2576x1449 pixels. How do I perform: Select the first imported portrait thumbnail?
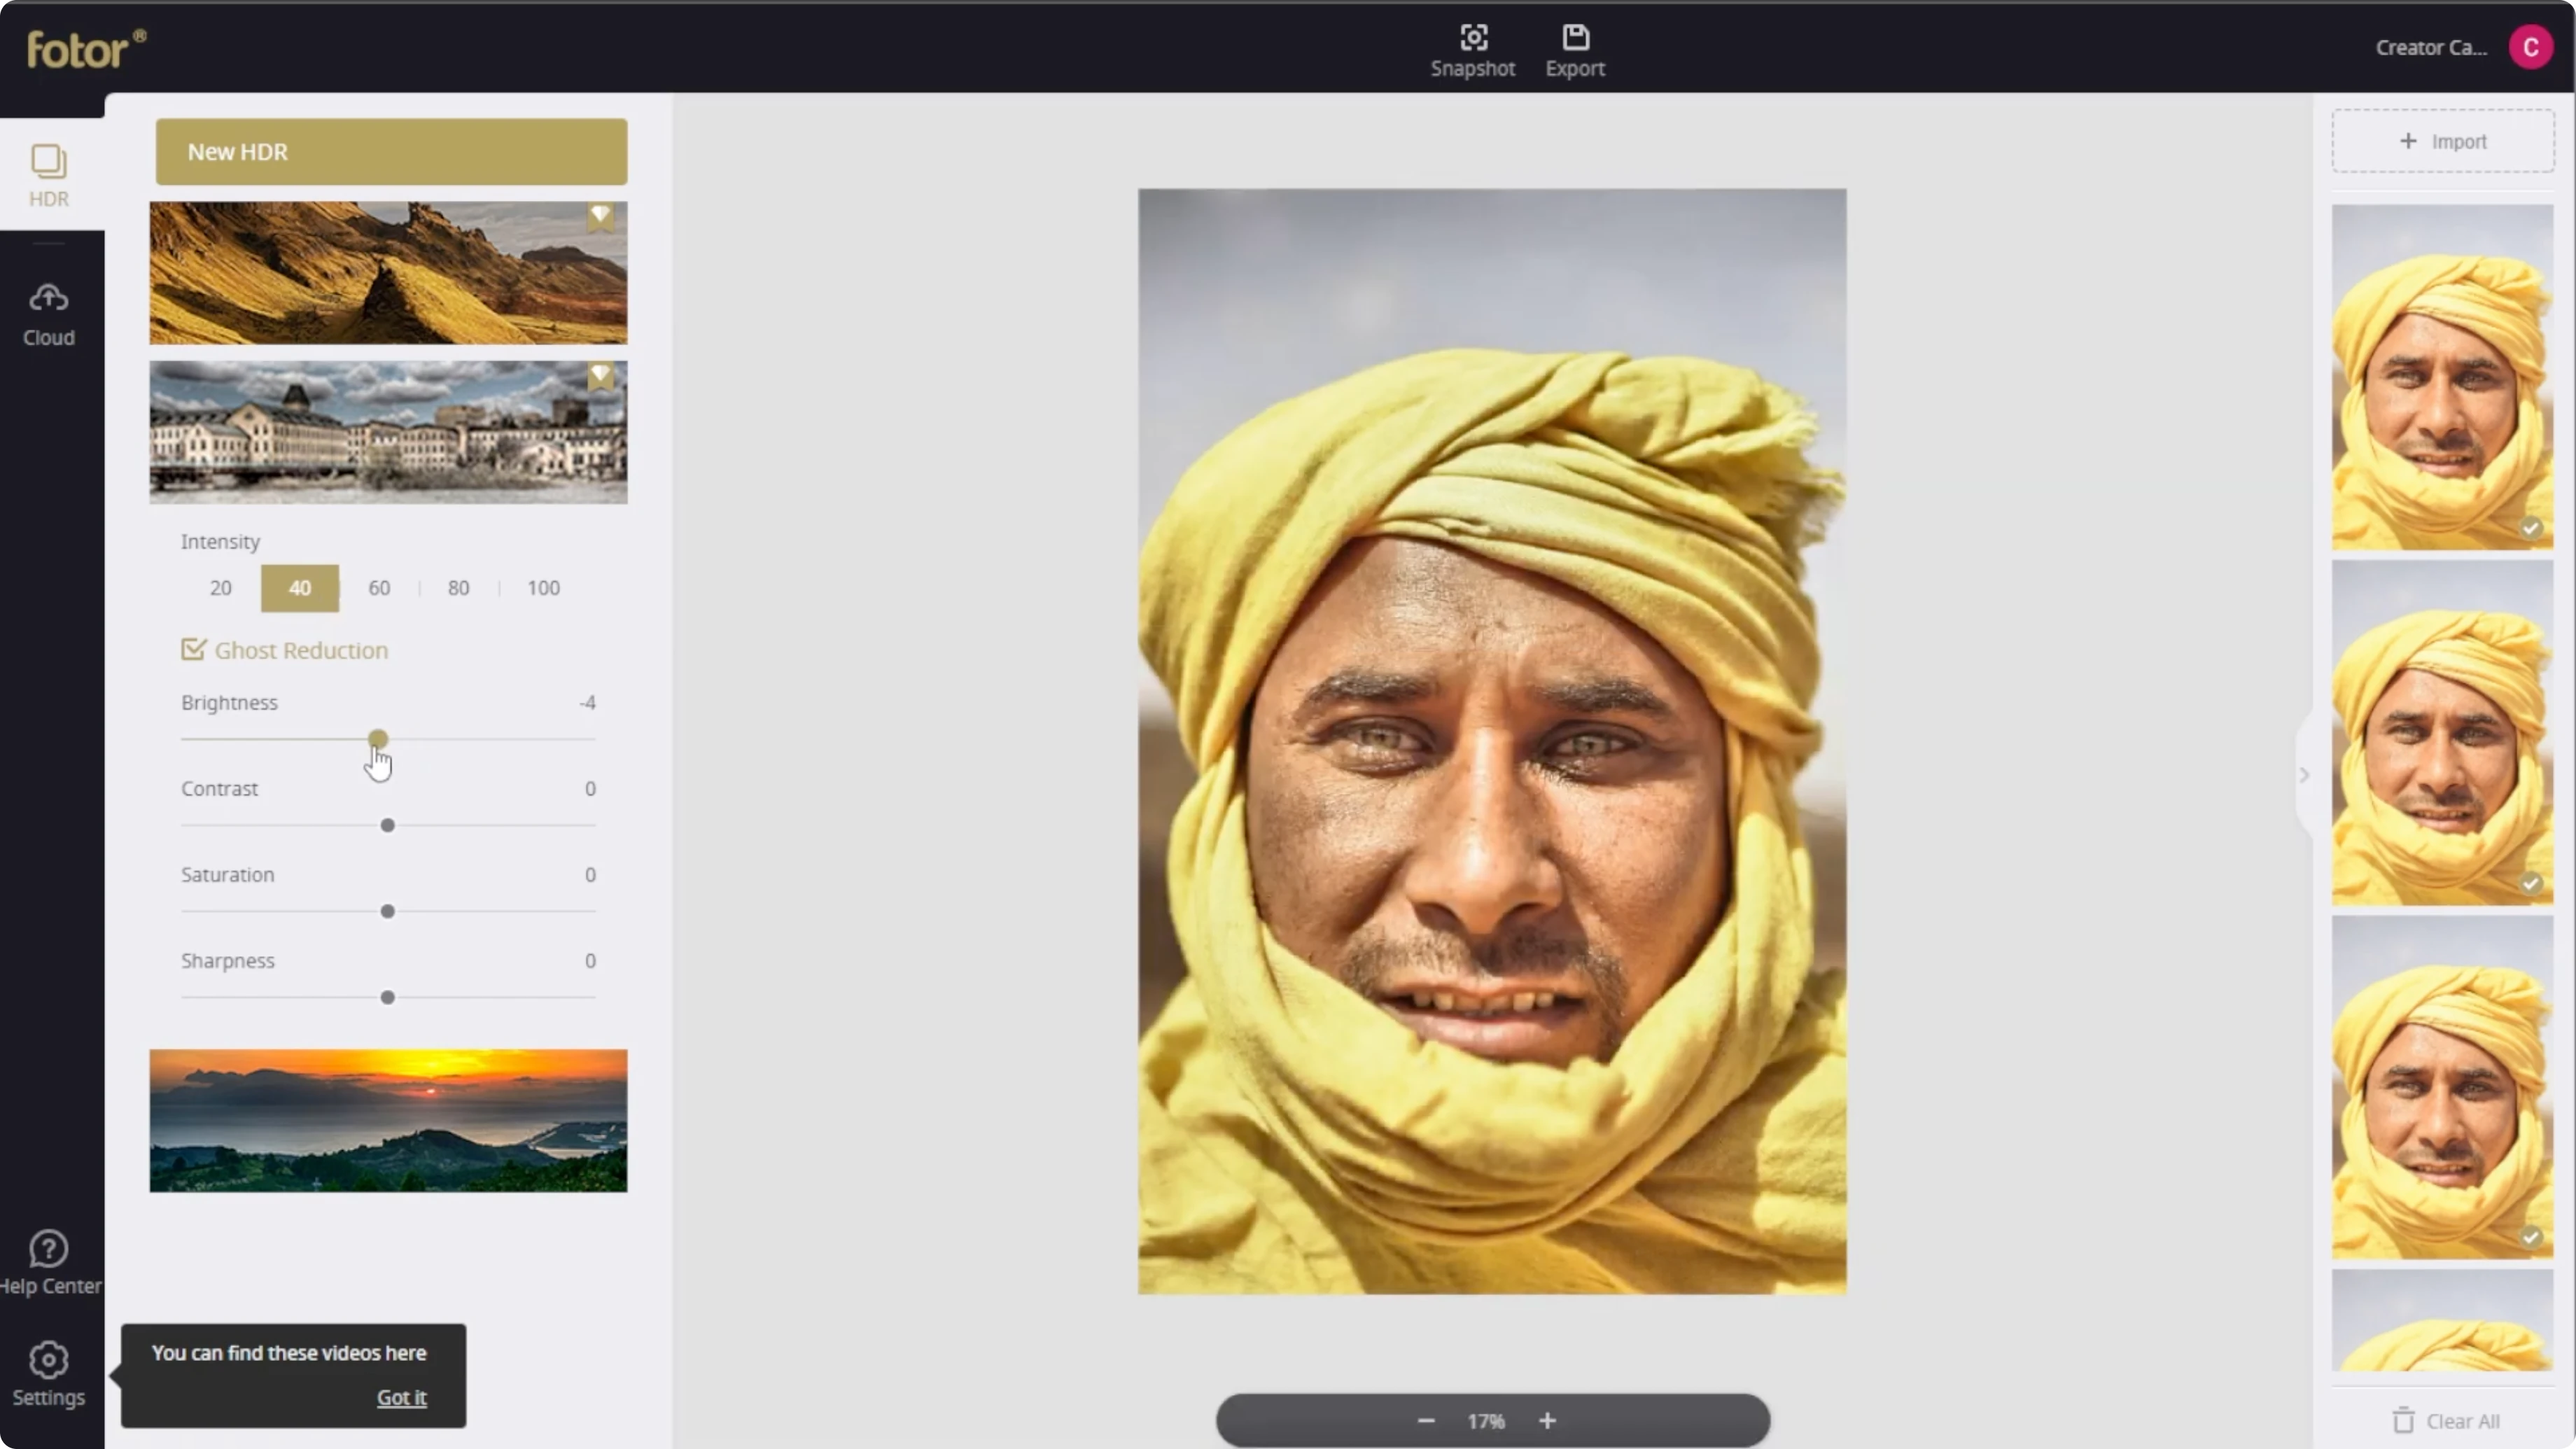(2442, 377)
